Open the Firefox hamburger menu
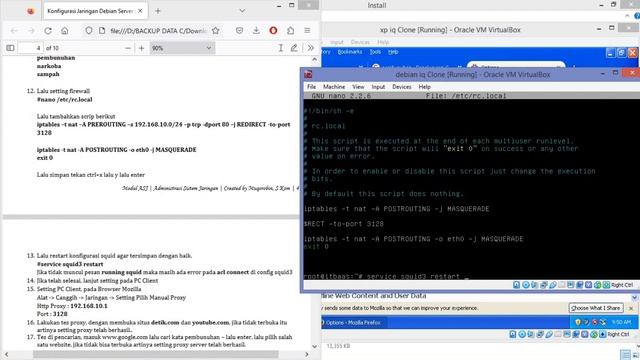 [307, 31]
